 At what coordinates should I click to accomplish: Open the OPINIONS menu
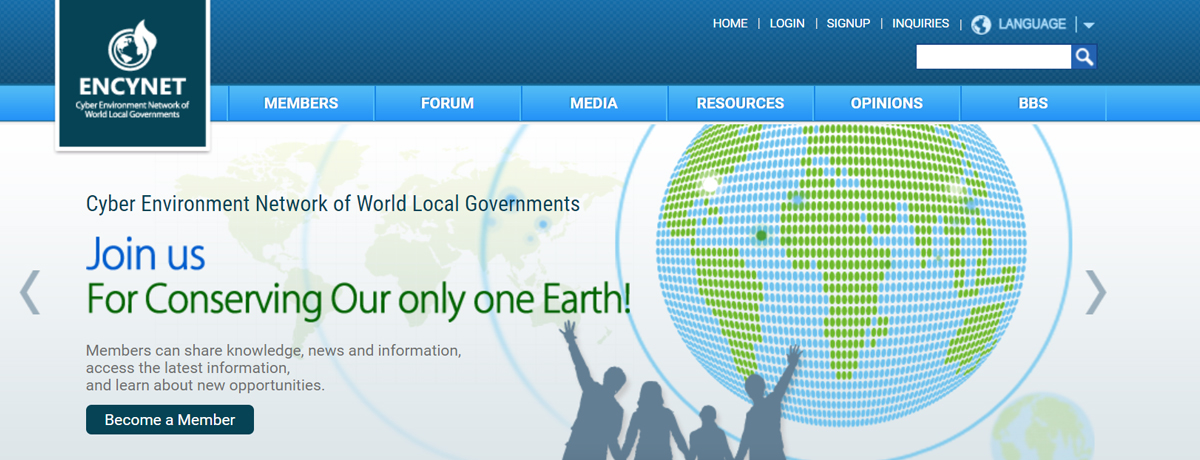[887, 103]
